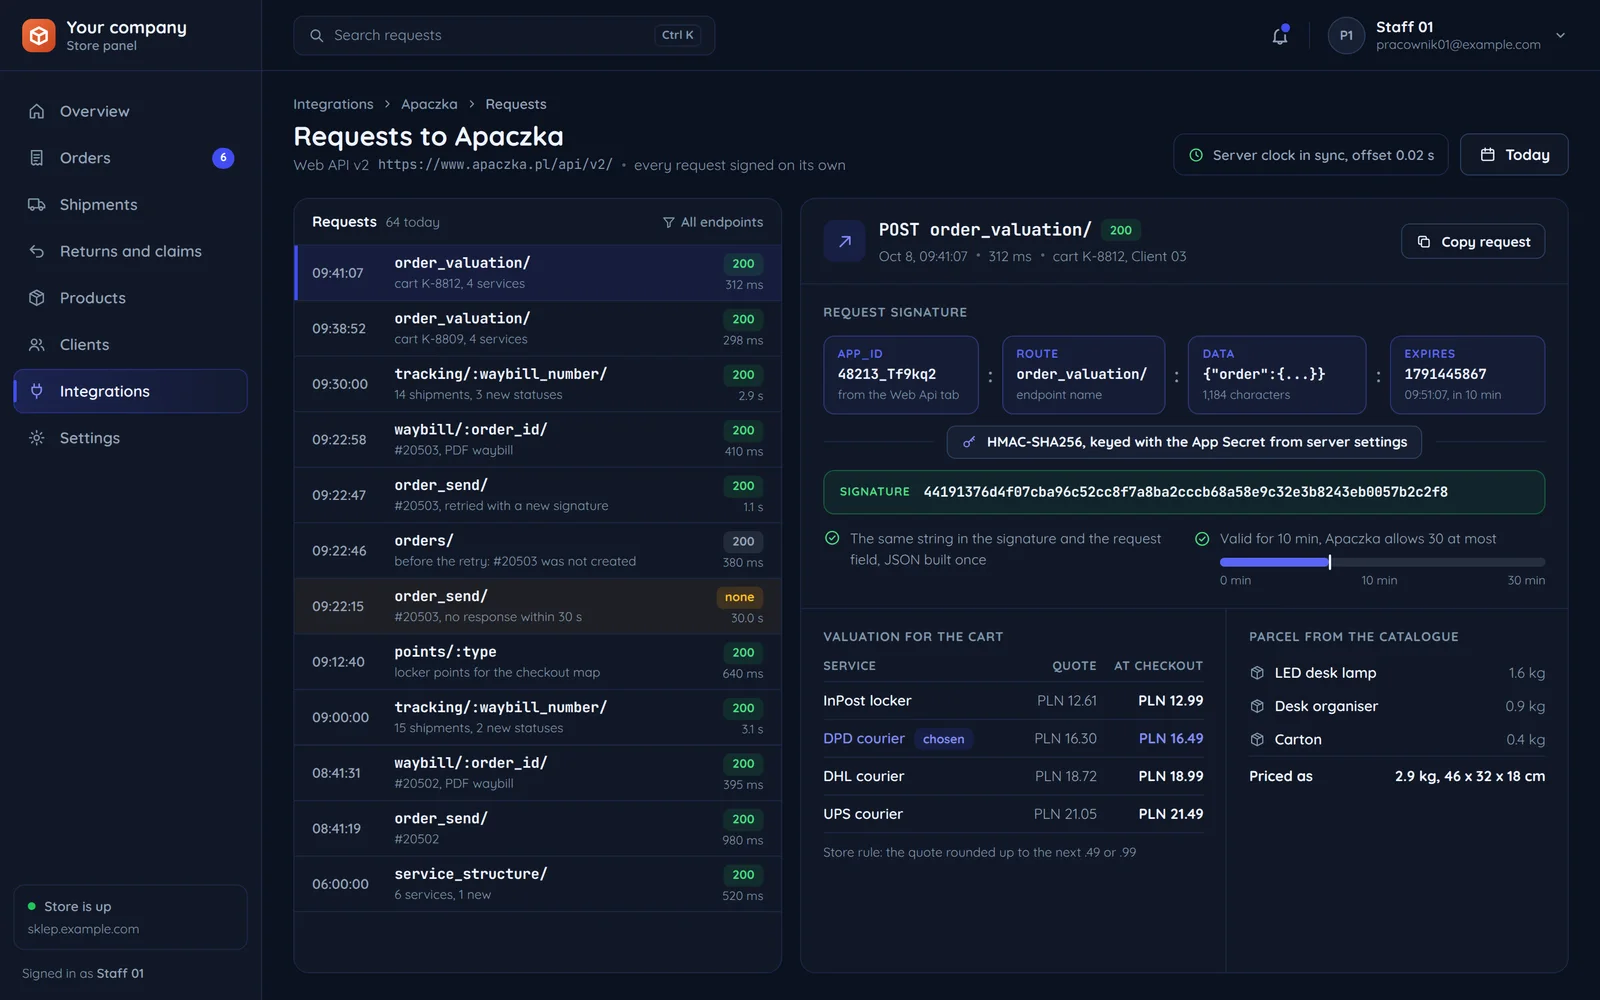Click the POST arrow icon in detail header
This screenshot has height=1000, width=1600.
tap(844, 241)
